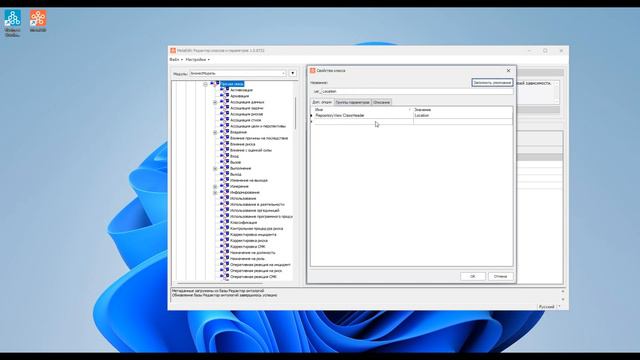Click the empty new row in options table
Image resolution: width=640 pixels, height=360 pixels.
pos(412,122)
